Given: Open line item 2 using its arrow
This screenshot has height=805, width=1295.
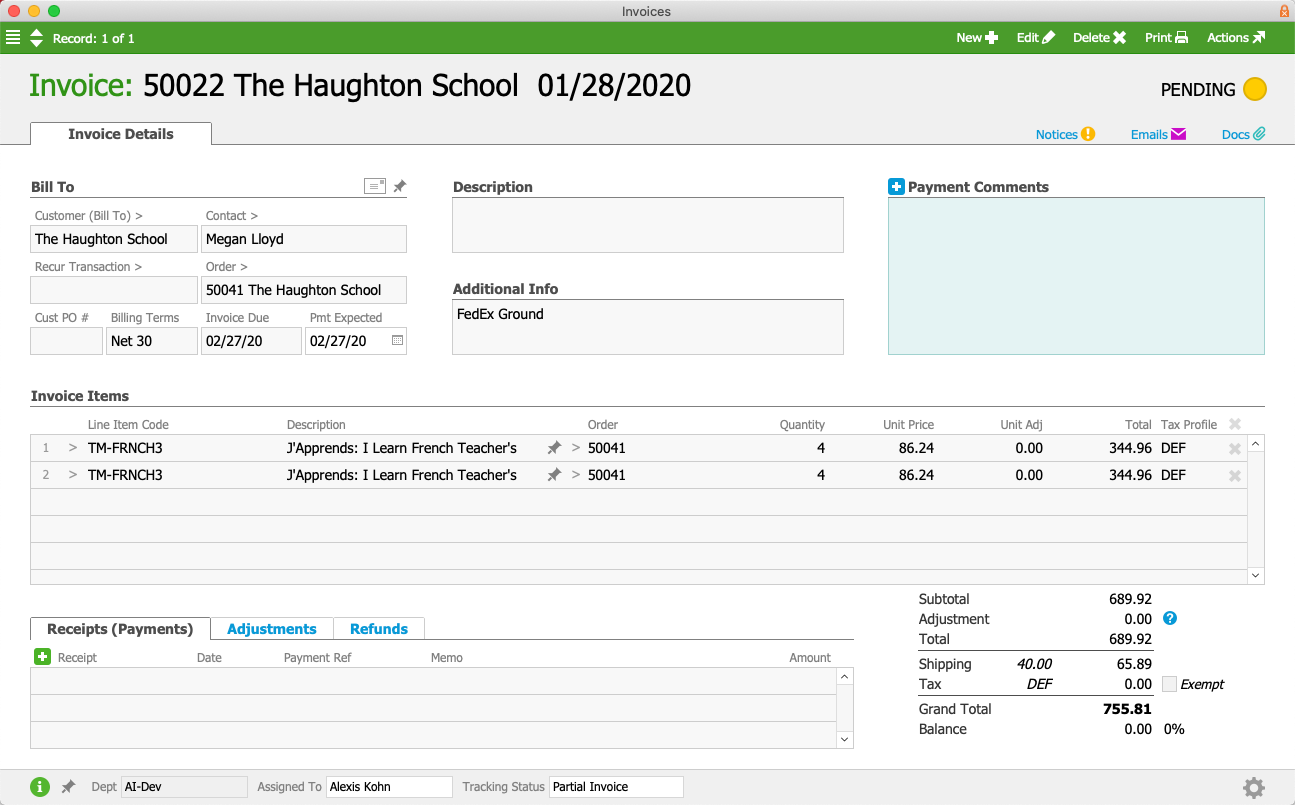Looking at the screenshot, I should (72, 475).
